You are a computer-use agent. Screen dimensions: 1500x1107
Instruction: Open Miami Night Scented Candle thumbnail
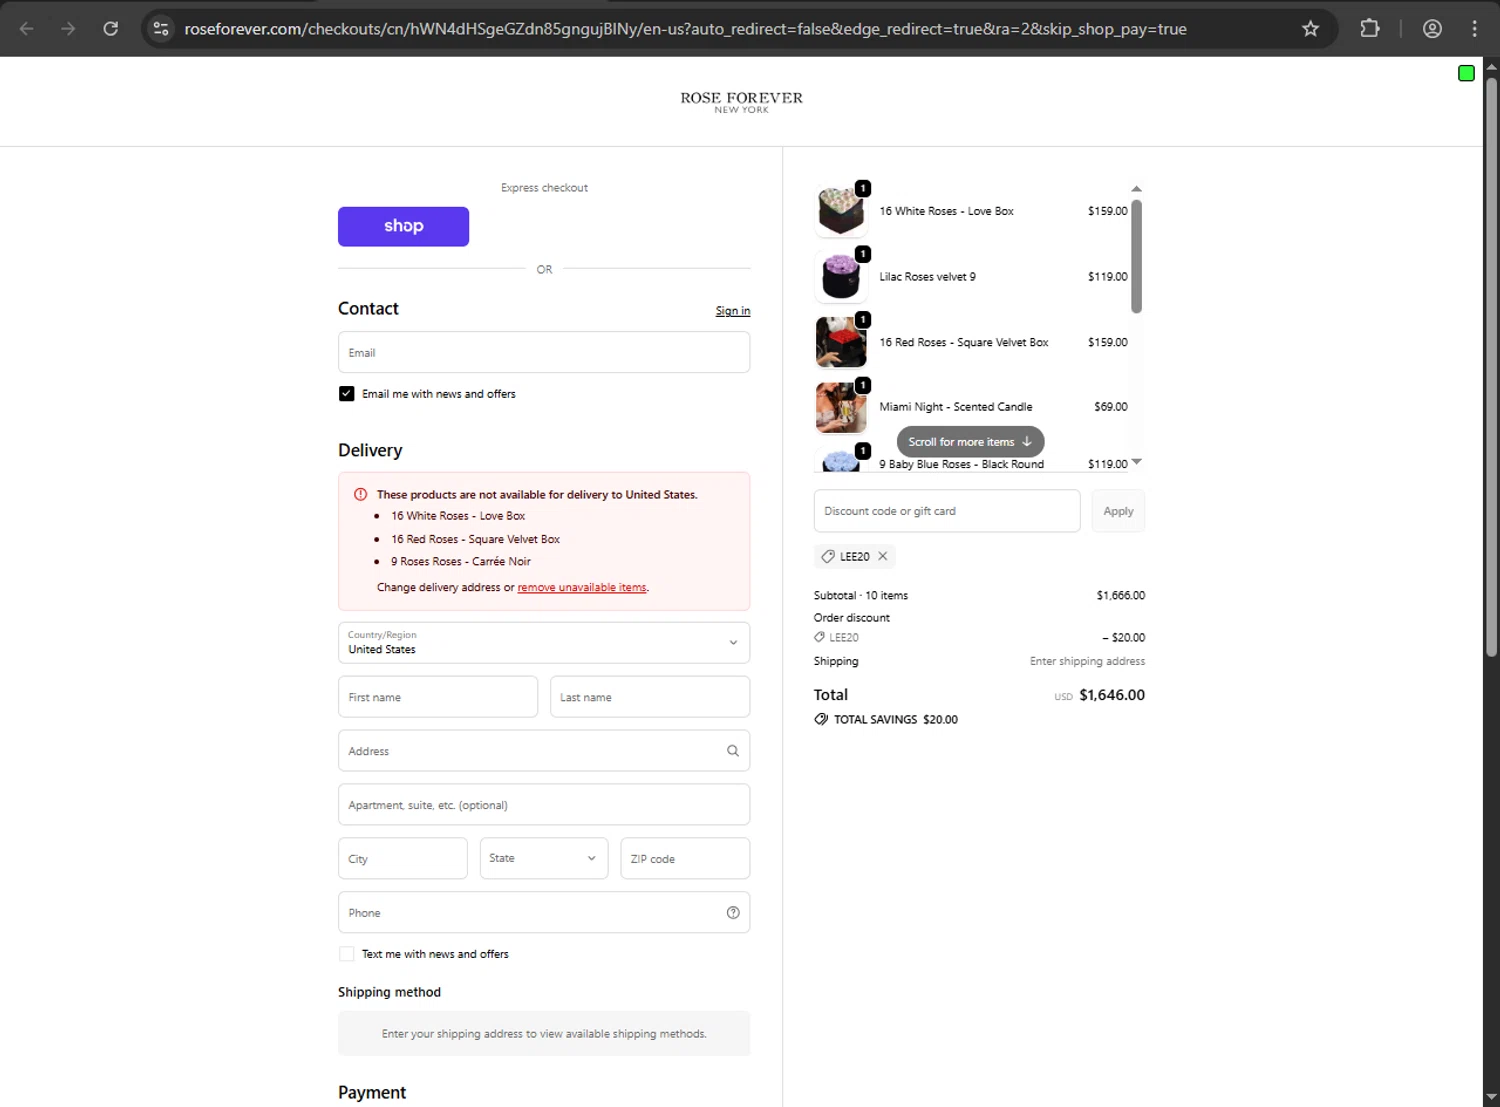[x=841, y=407]
